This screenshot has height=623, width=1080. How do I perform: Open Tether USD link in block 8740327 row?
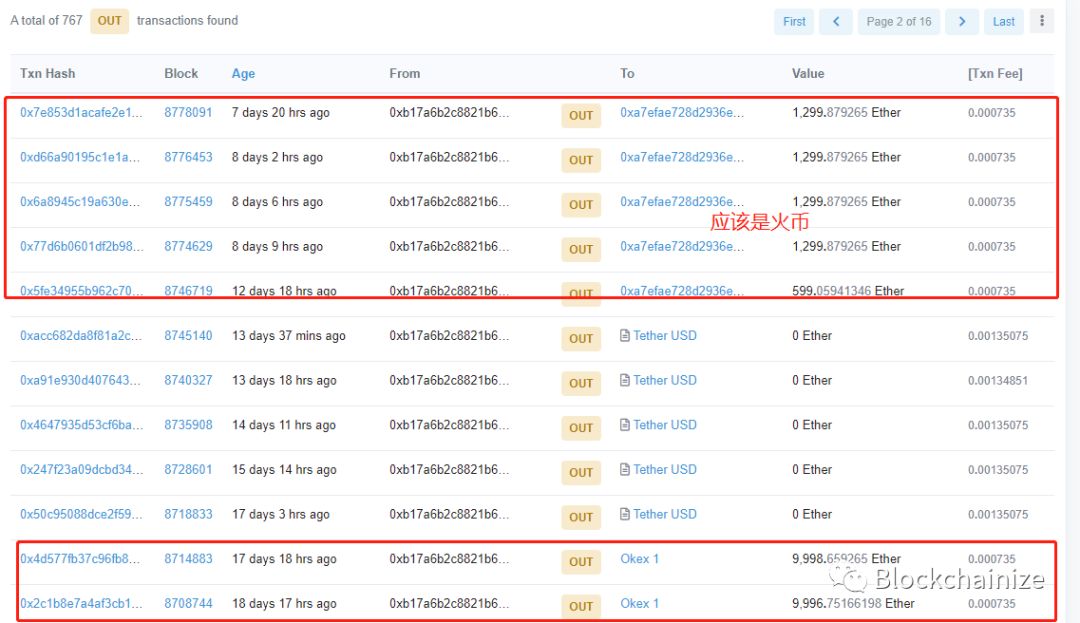click(x=665, y=381)
